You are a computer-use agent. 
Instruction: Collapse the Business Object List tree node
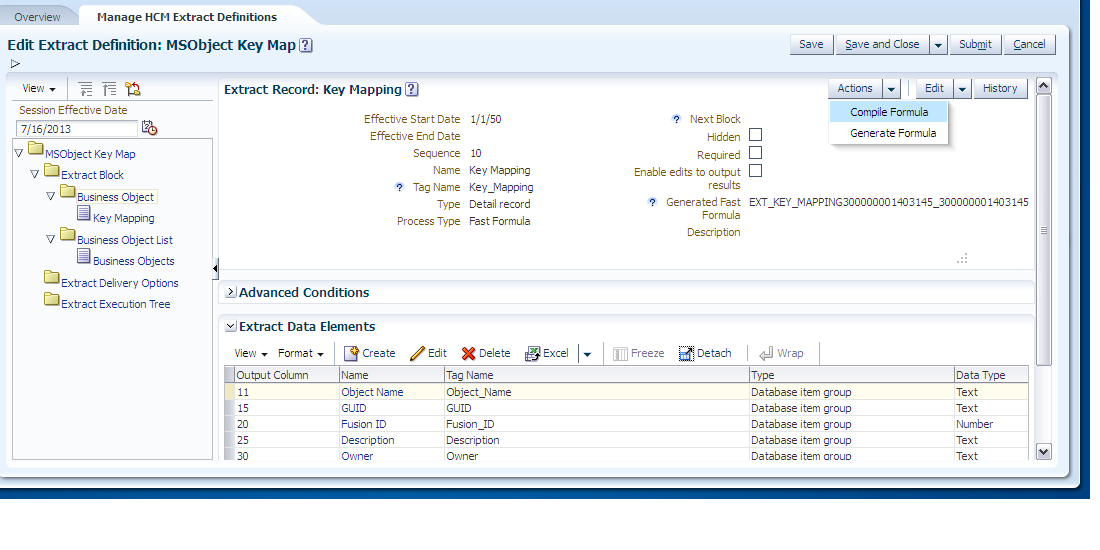pyautogui.click(x=51, y=239)
